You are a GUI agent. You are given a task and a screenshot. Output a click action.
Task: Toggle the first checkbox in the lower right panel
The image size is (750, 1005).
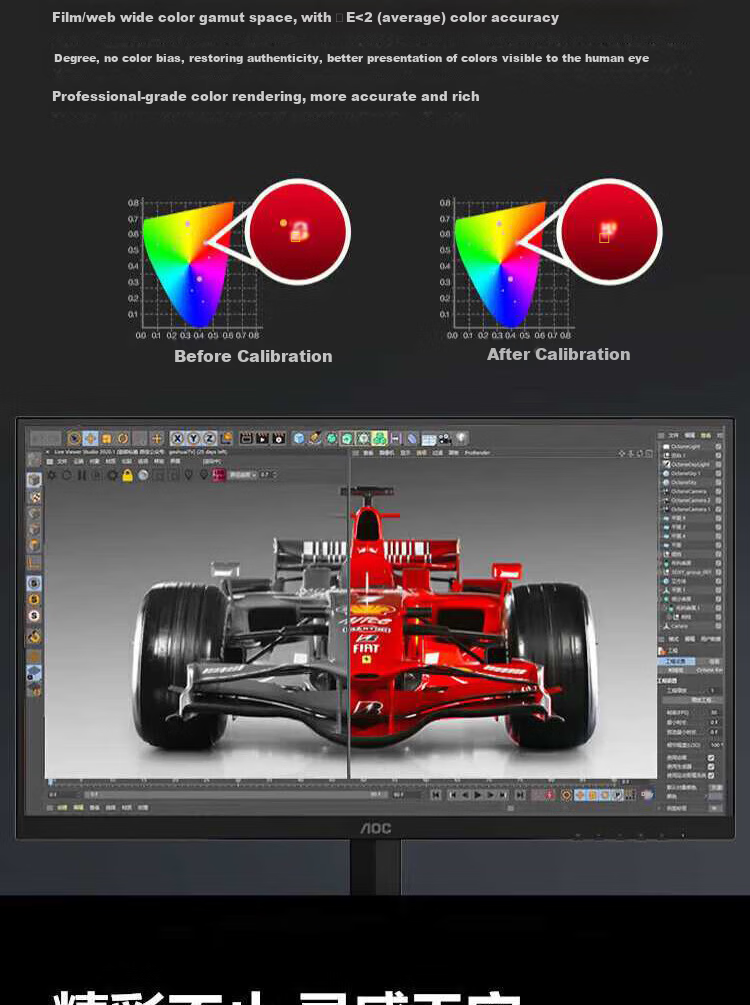[711, 758]
